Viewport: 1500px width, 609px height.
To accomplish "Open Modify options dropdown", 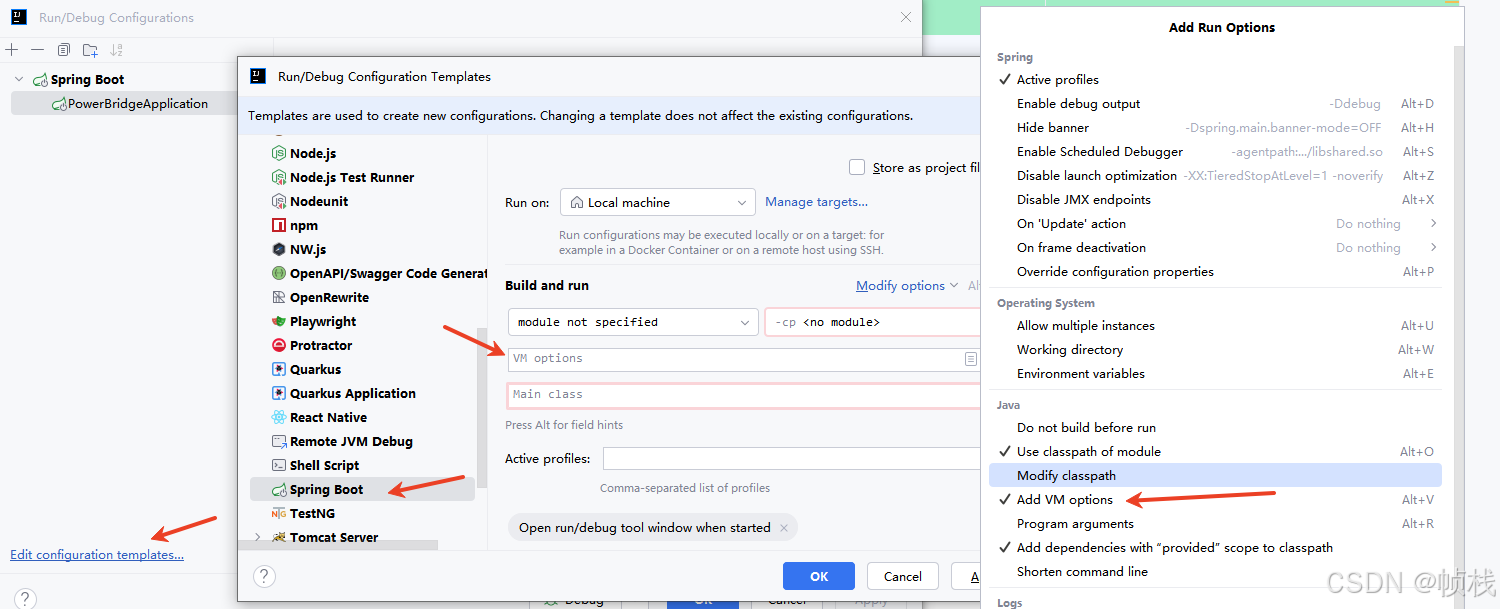I will [x=907, y=286].
